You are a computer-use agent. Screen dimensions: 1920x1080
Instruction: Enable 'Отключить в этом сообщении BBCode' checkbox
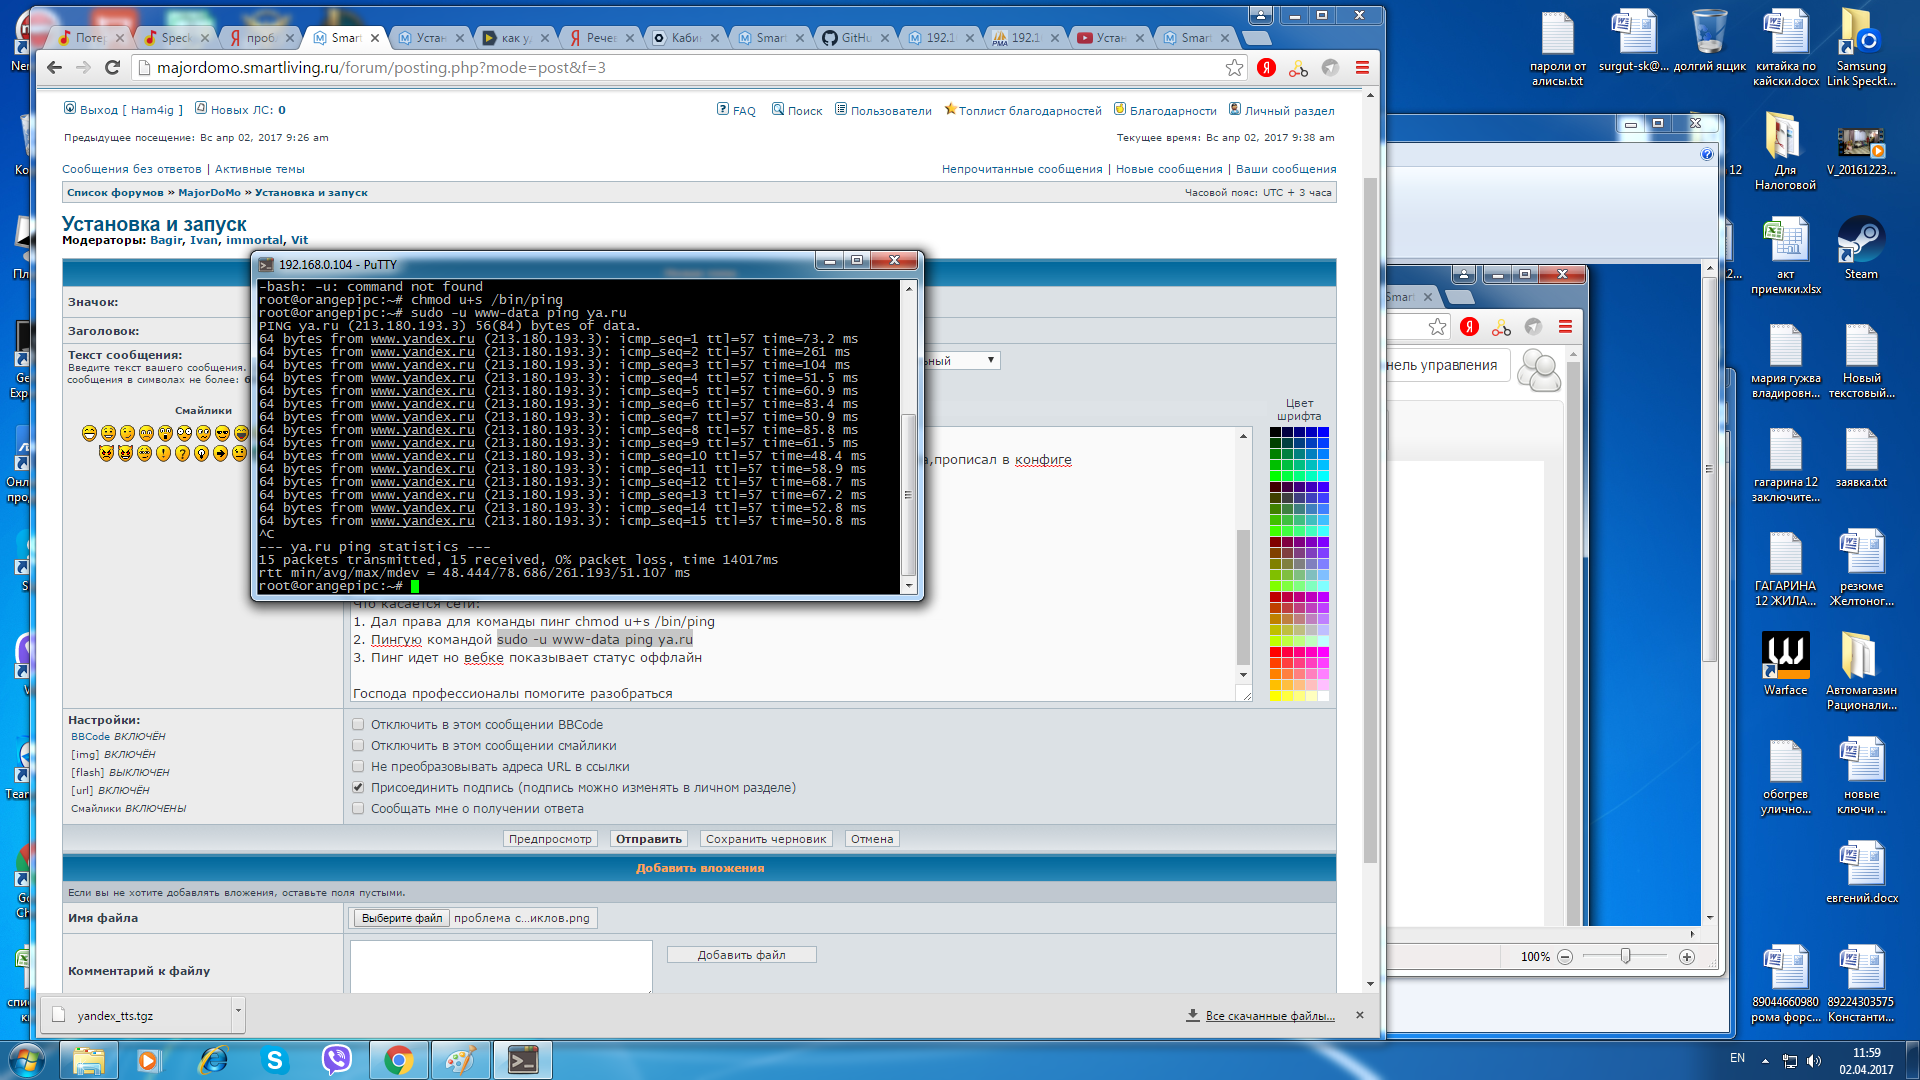coord(358,725)
